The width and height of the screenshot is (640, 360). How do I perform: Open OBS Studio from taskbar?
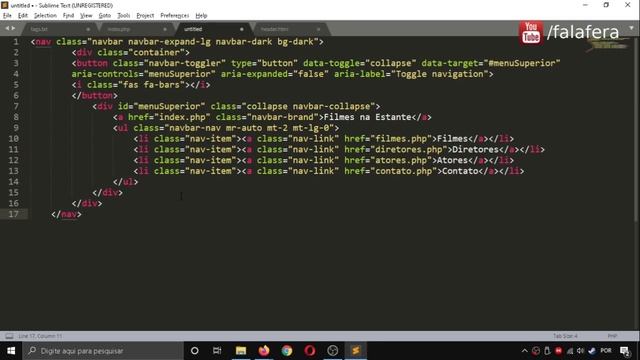click(x=333, y=351)
